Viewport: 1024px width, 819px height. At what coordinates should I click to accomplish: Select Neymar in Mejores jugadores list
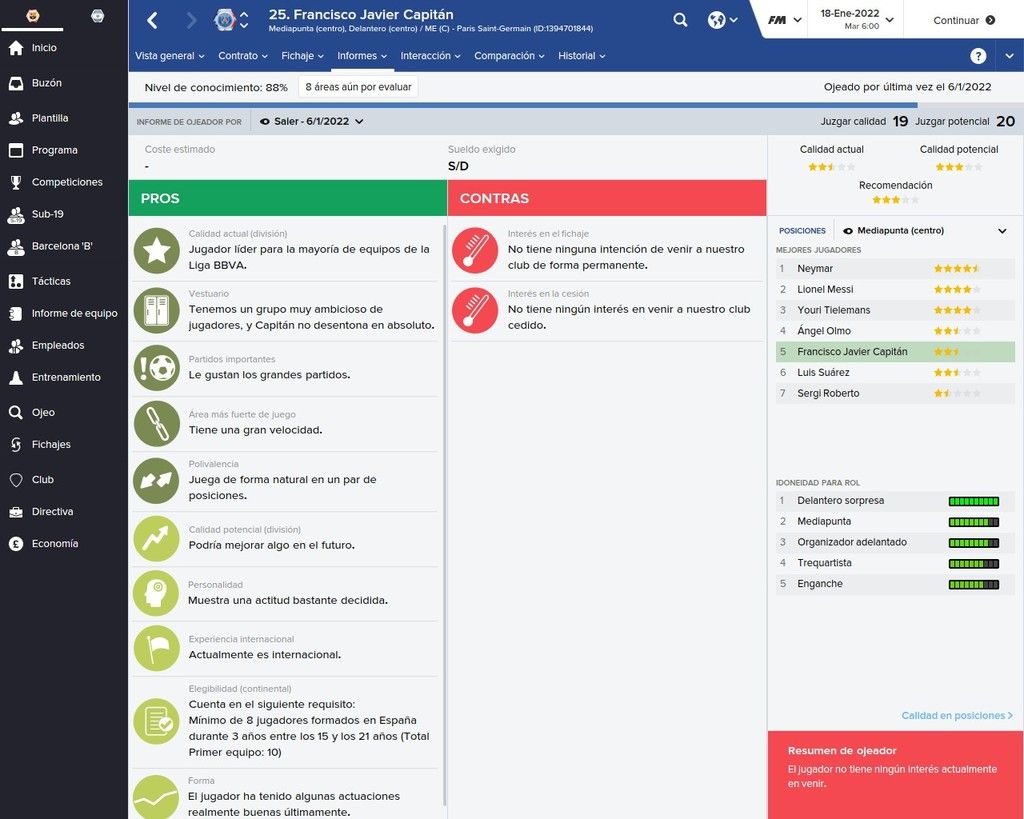pyautogui.click(x=895, y=268)
